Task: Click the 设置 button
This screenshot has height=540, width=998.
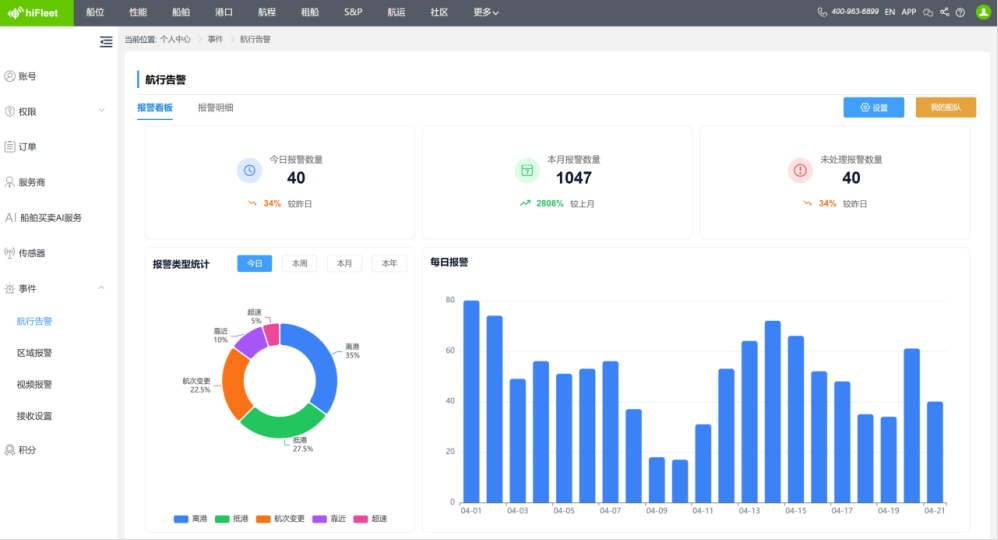Action: [x=873, y=108]
